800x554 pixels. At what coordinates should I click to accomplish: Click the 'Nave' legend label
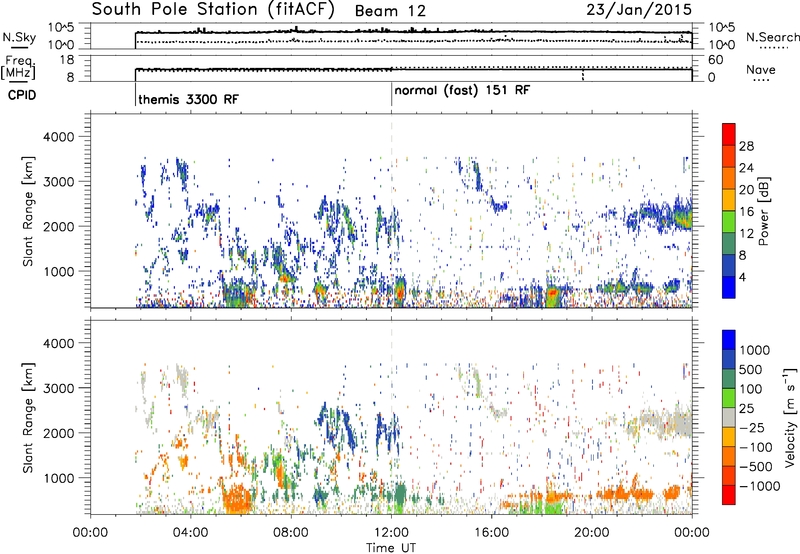tap(761, 69)
